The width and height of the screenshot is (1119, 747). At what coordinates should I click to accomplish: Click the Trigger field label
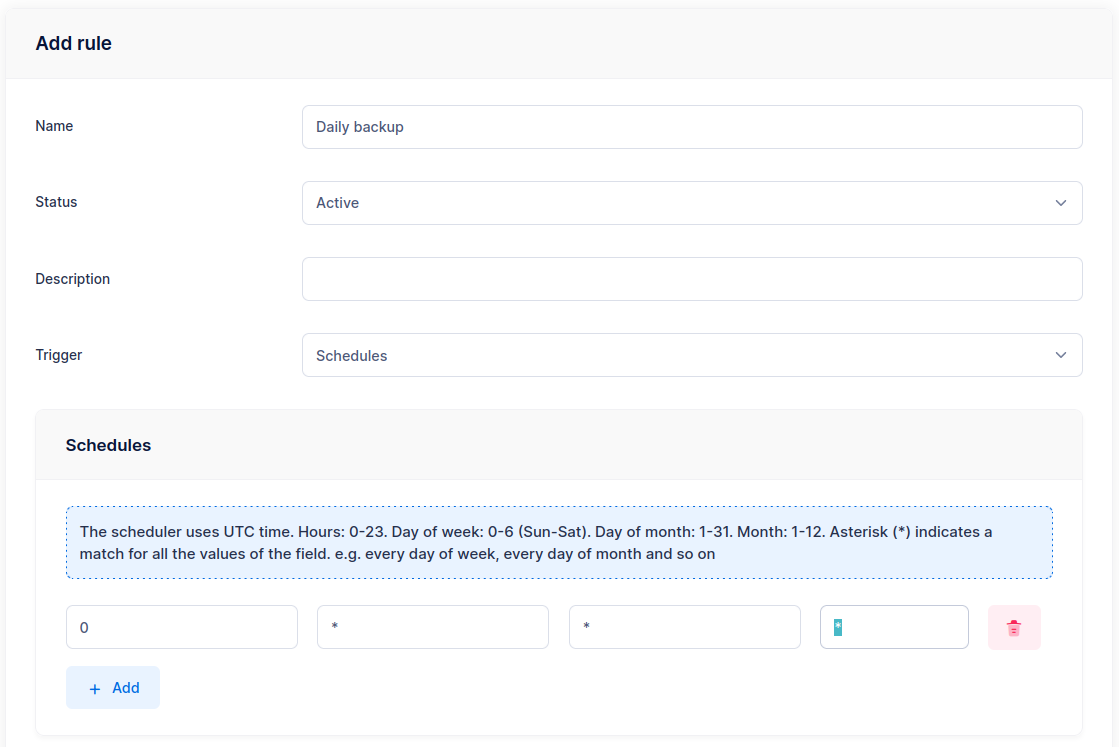pos(58,355)
